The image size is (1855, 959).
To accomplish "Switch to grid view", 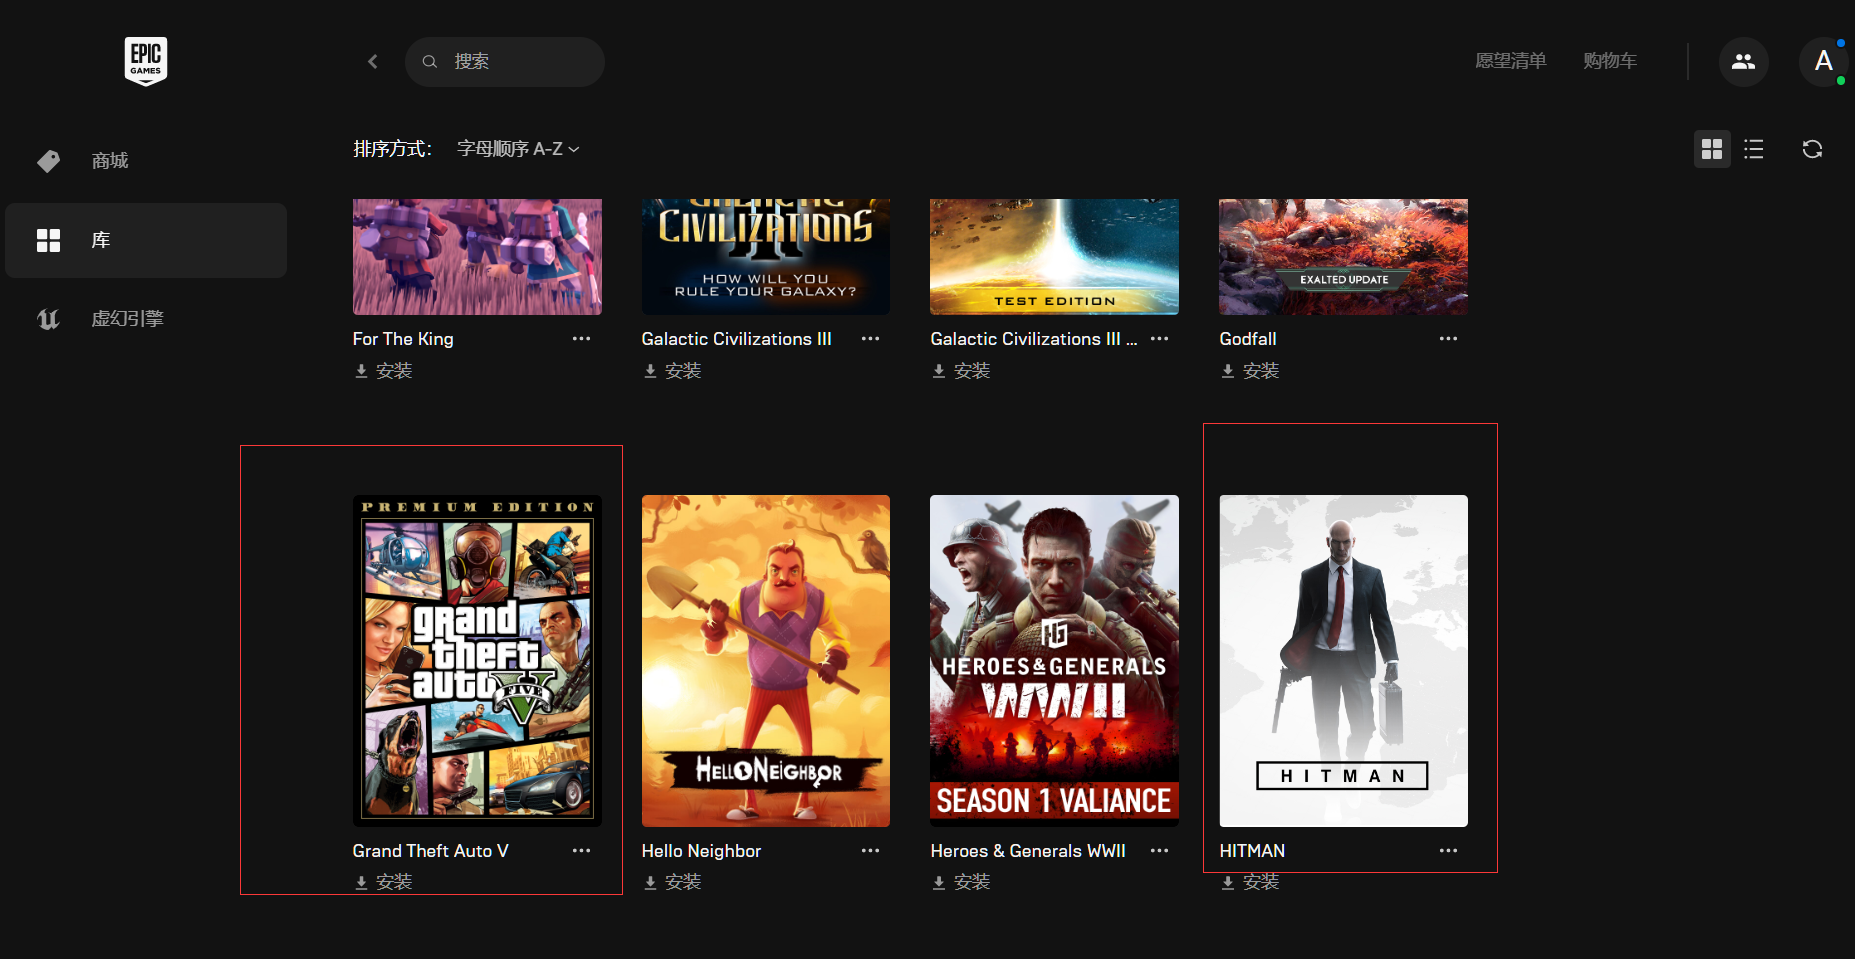I will pyautogui.click(x=1712, y=149).
